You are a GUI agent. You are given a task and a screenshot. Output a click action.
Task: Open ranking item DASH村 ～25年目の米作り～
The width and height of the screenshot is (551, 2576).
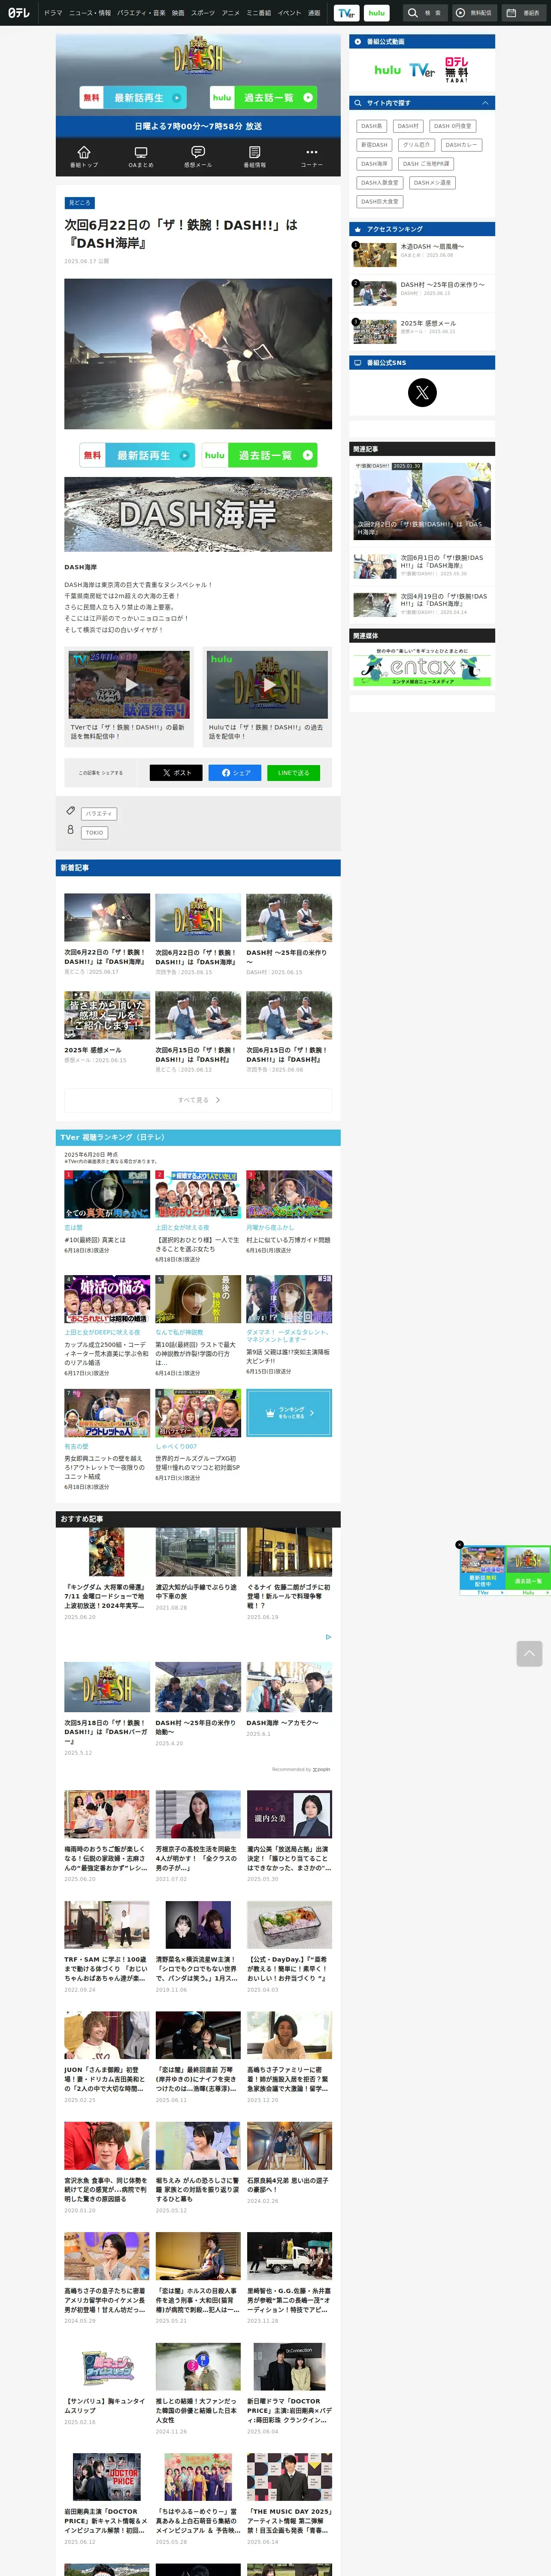coord(422,292)
